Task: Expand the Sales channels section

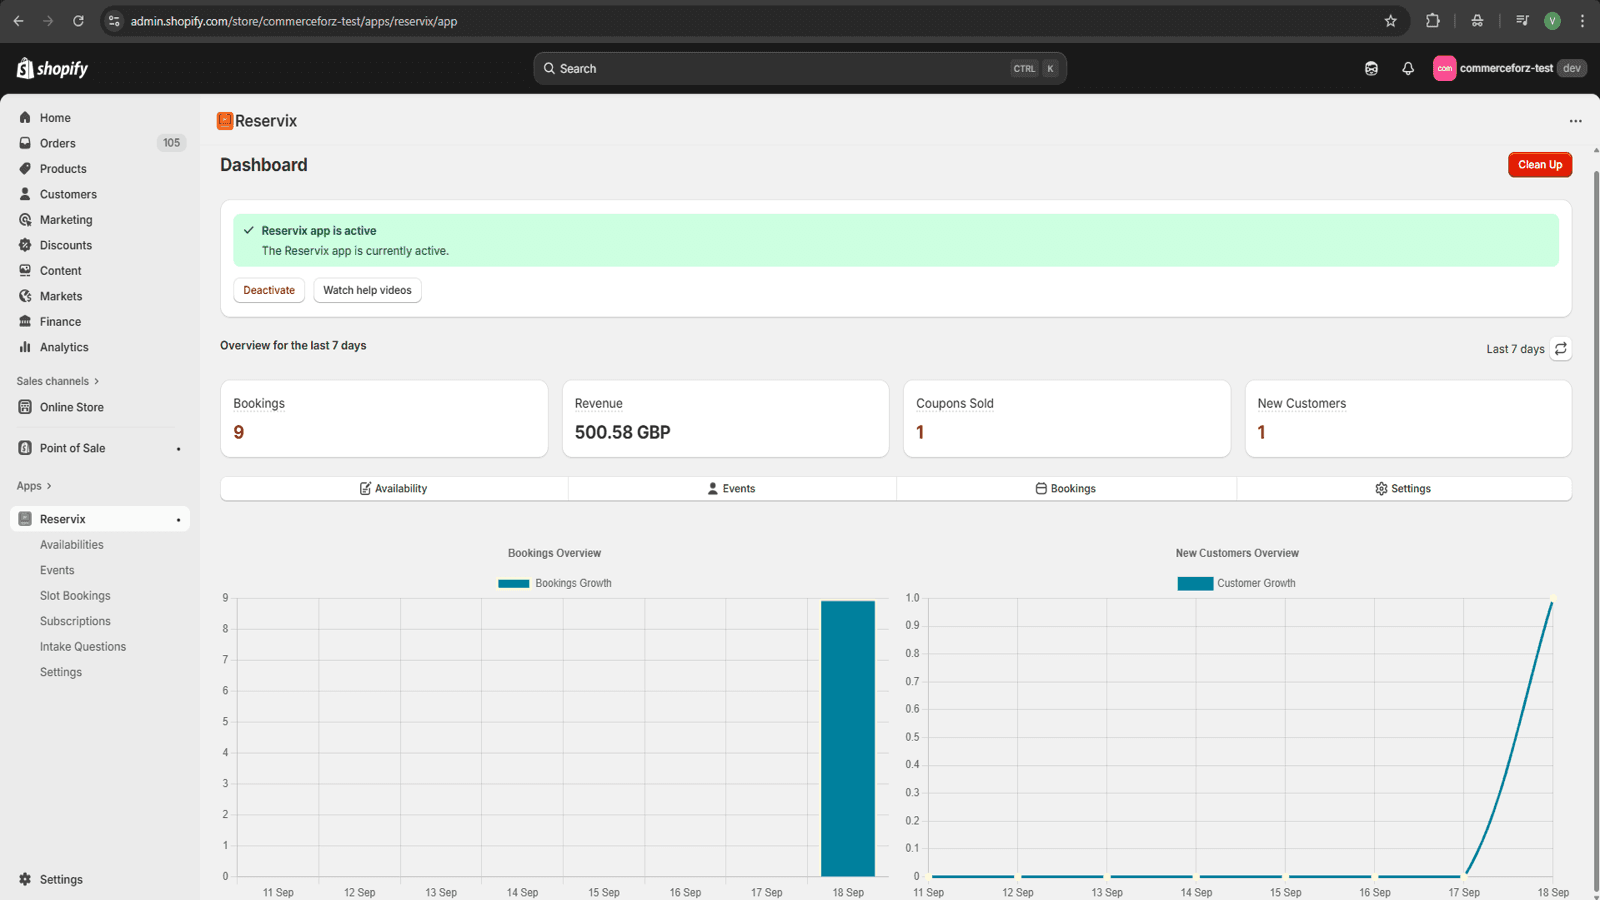Action: point(57,381)
